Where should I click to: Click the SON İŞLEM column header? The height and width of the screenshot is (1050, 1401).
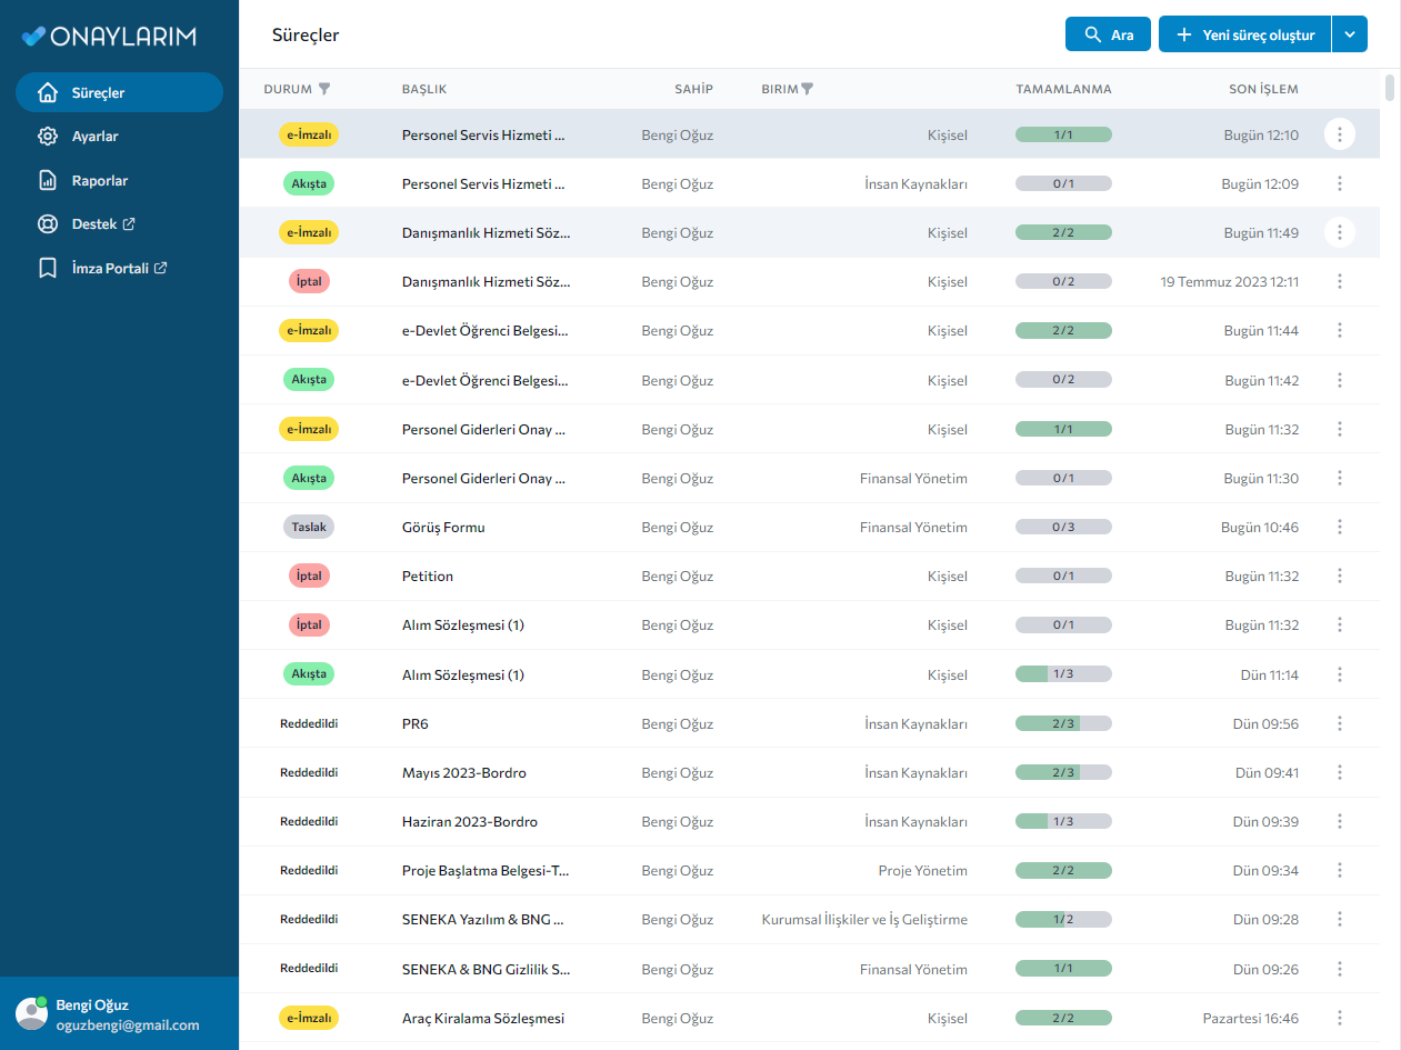pyautogui.click(x=1263, y=89)
